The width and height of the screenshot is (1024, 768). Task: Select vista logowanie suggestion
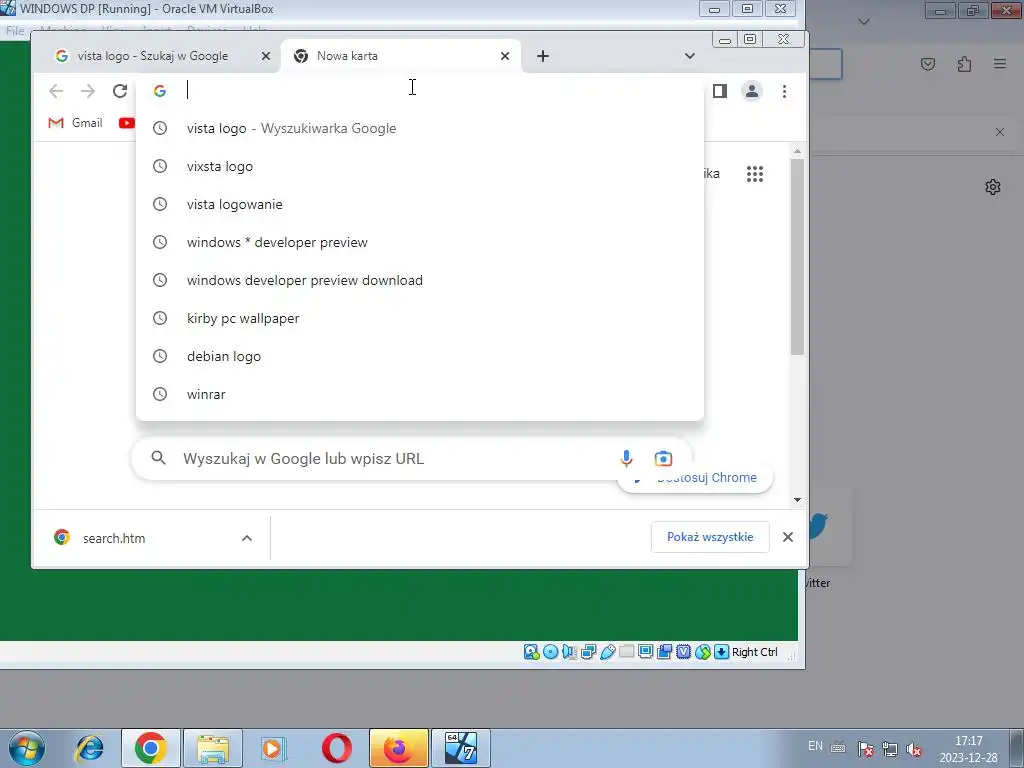[x=420, y=204]
